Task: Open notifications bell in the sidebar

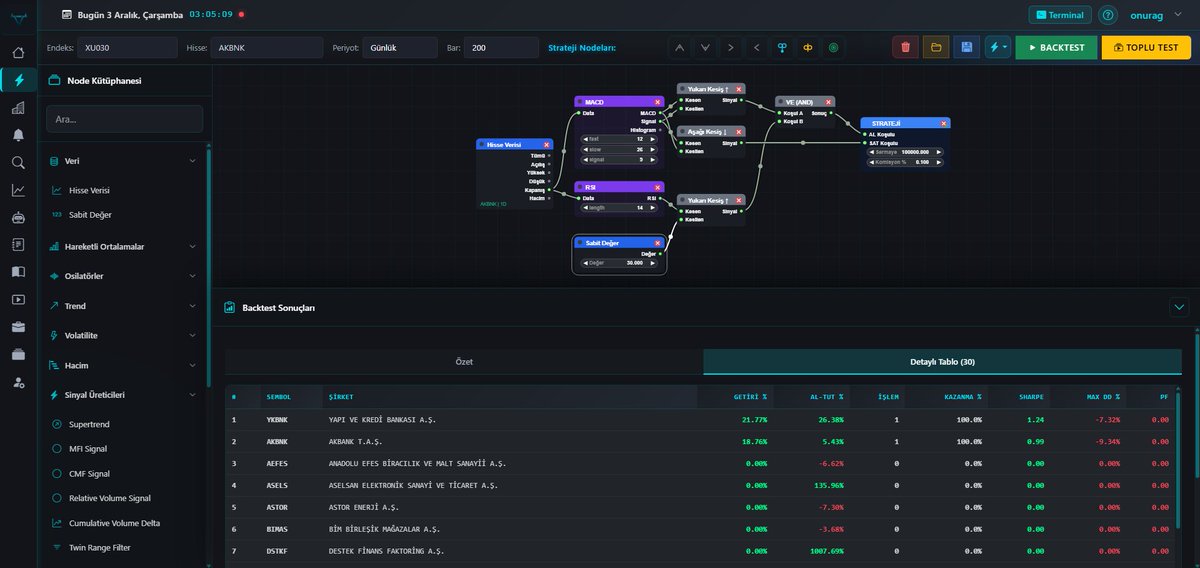Action: click(18, 135)
